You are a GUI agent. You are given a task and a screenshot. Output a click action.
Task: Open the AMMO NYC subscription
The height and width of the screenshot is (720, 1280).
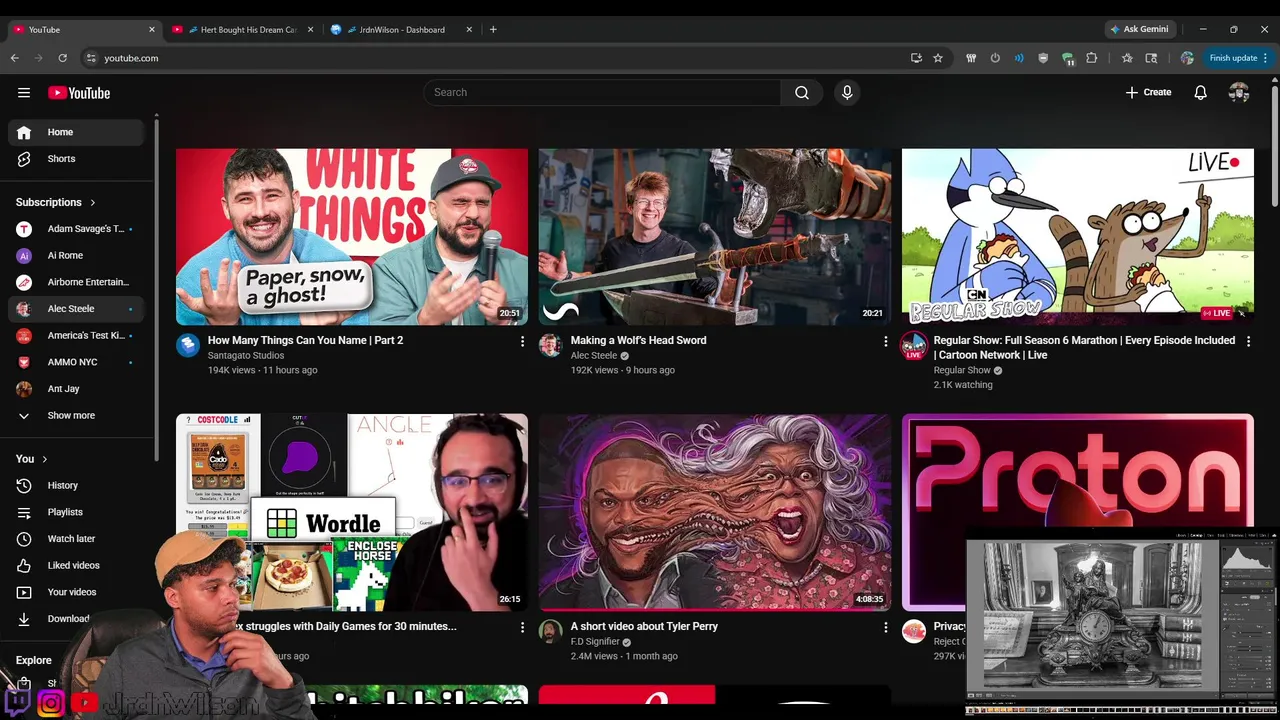pyautogui.click(x=76, y=362)
